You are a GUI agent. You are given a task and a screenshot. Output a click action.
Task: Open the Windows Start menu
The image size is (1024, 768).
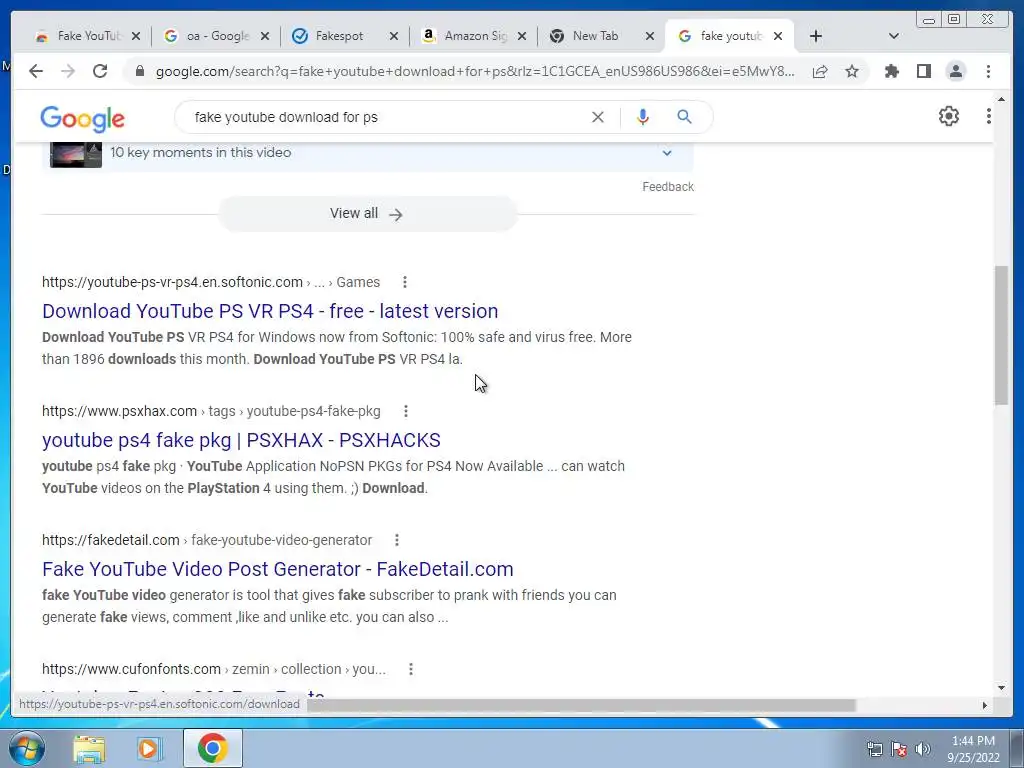[27, 748]
